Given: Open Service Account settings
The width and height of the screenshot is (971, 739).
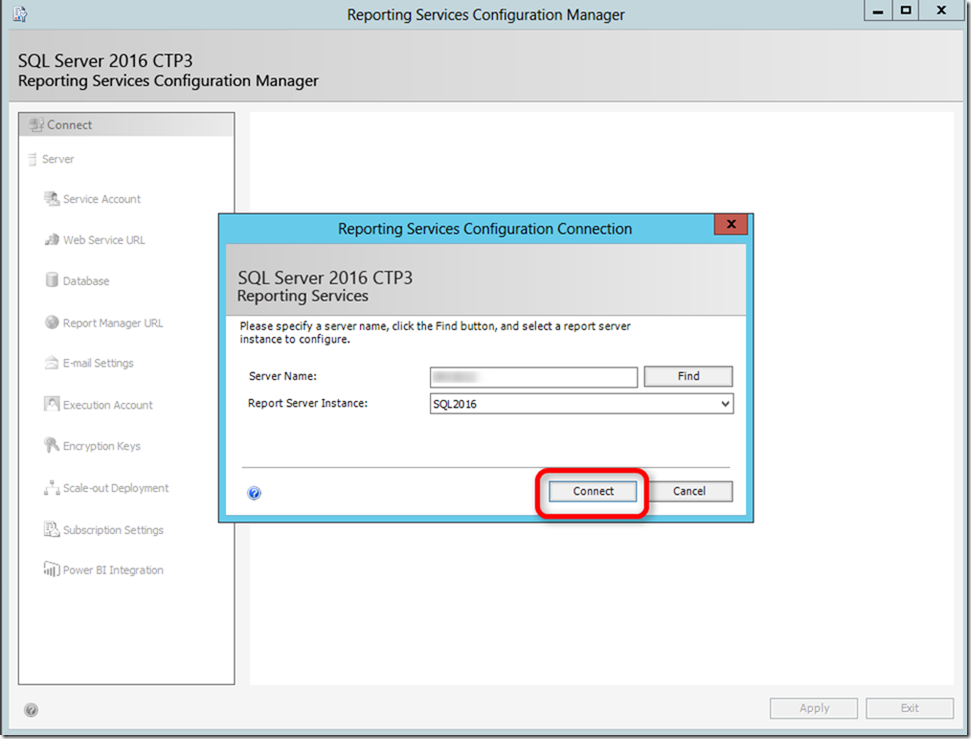Looking at the screenshot, I should pos(102,199).
